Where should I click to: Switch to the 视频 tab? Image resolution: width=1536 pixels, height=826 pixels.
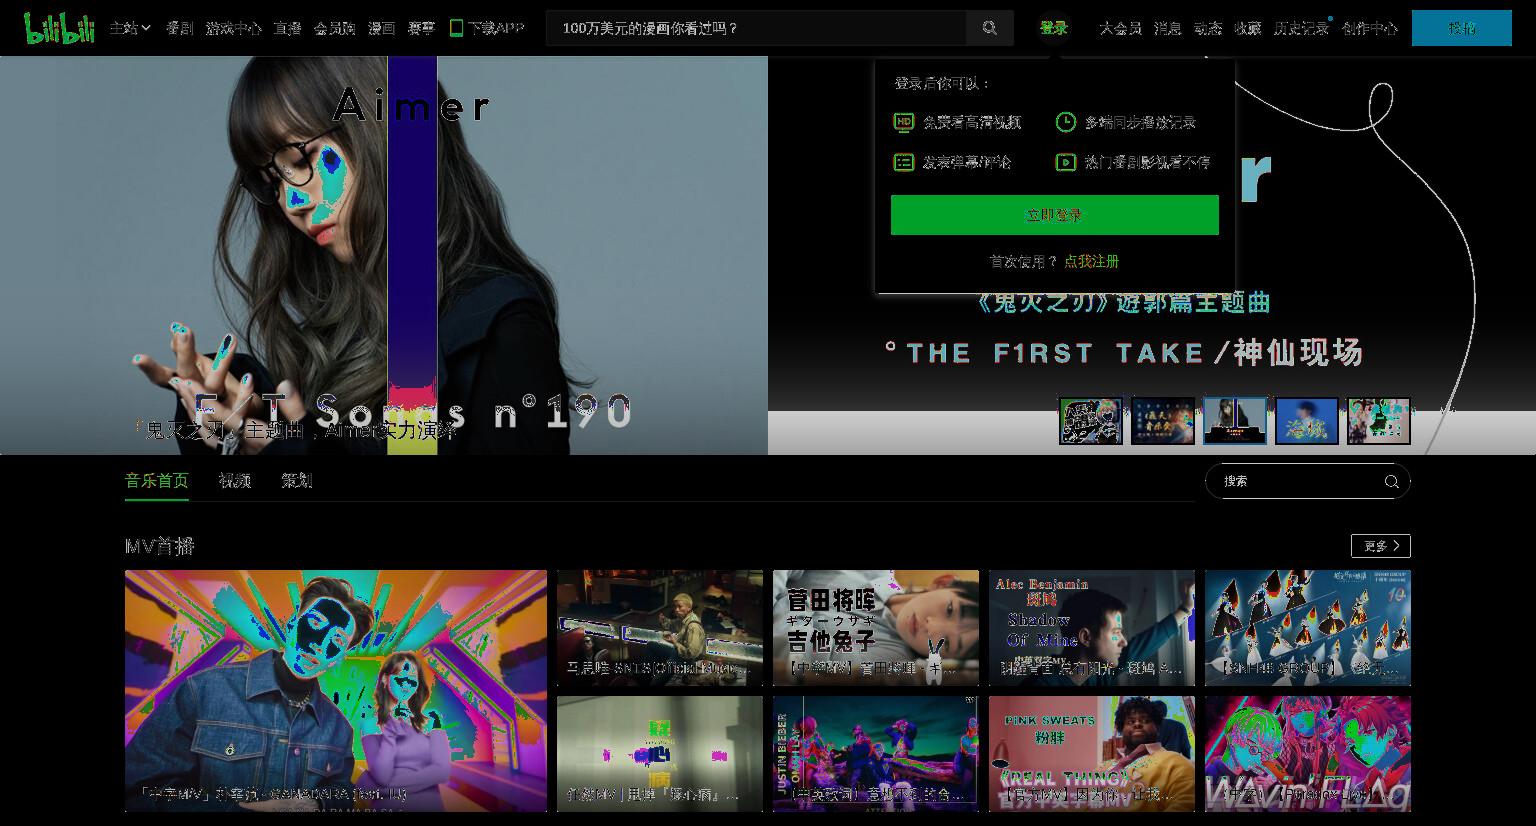(234, 481)
